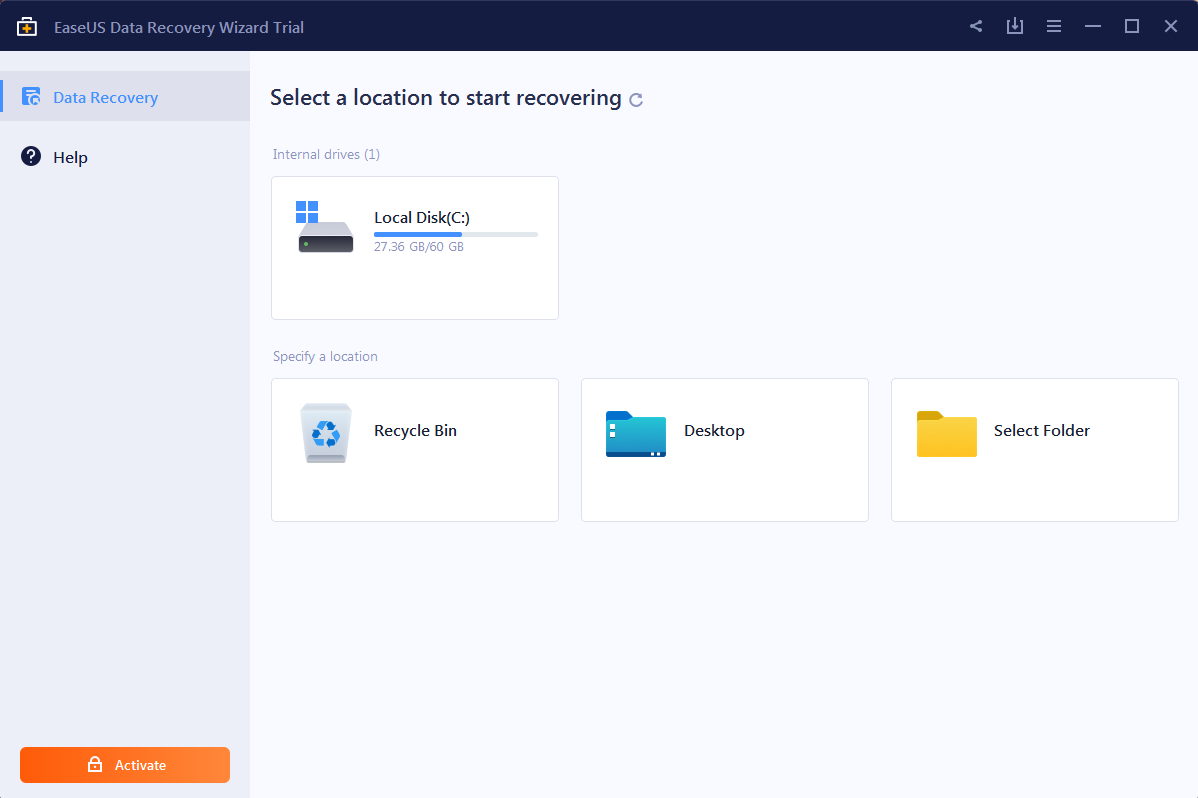This screenshot has height=798, width=1198.
Task: Click the Select Folder icon
Action: (x=946, y=434)
